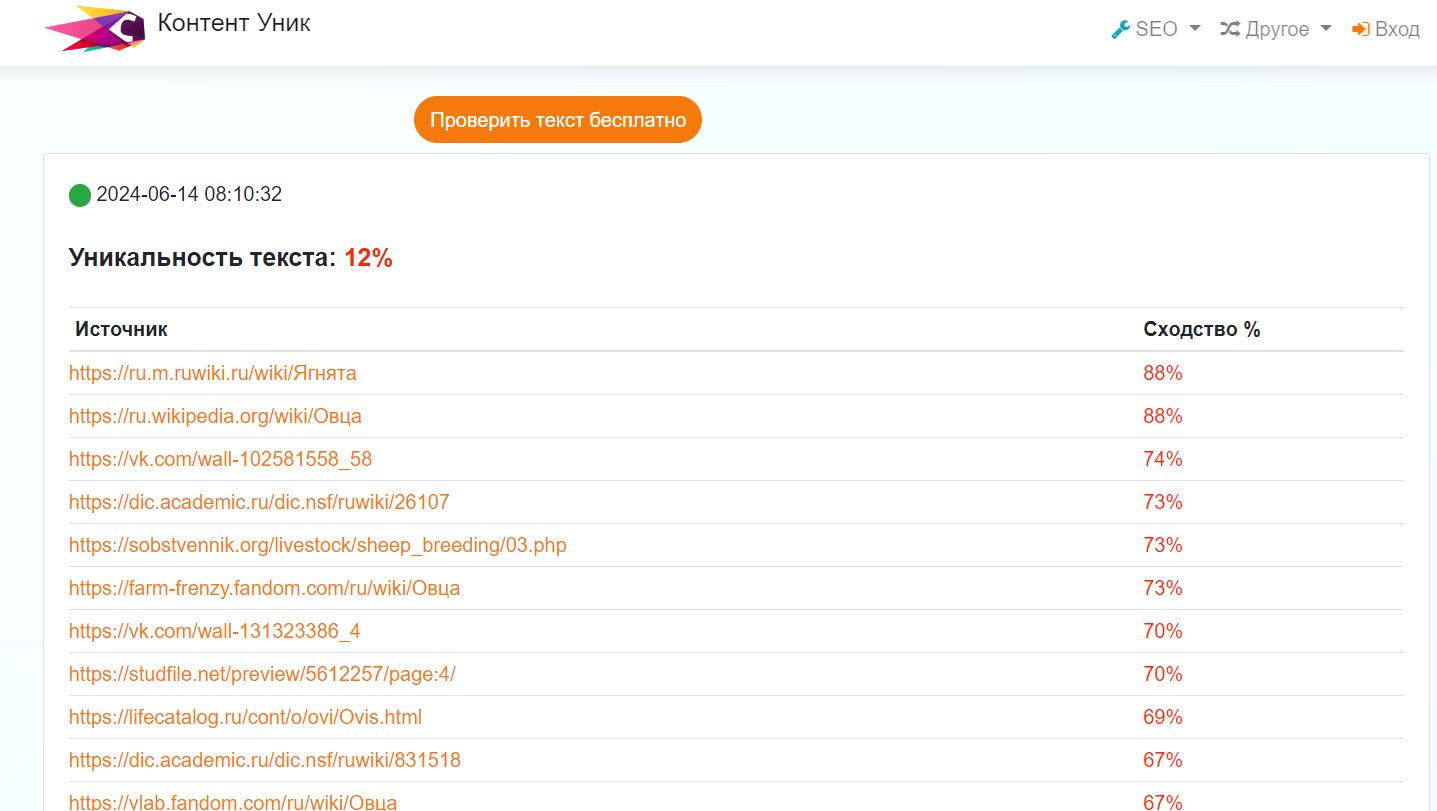1437x811 pixels.
Task: Open the studfile.net preview link
Action: (x=262, y=674)
